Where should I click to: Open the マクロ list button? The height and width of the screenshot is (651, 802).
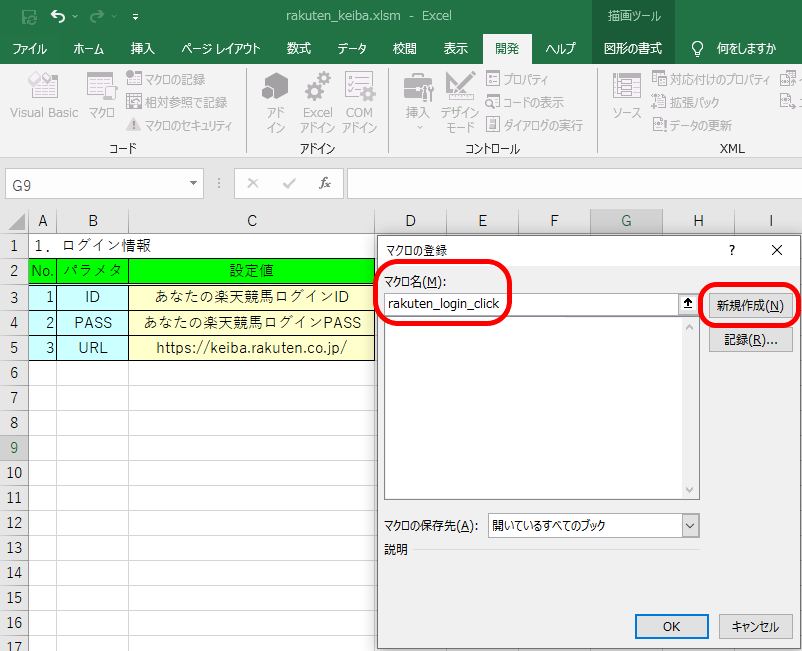click(x=101, y=96)
